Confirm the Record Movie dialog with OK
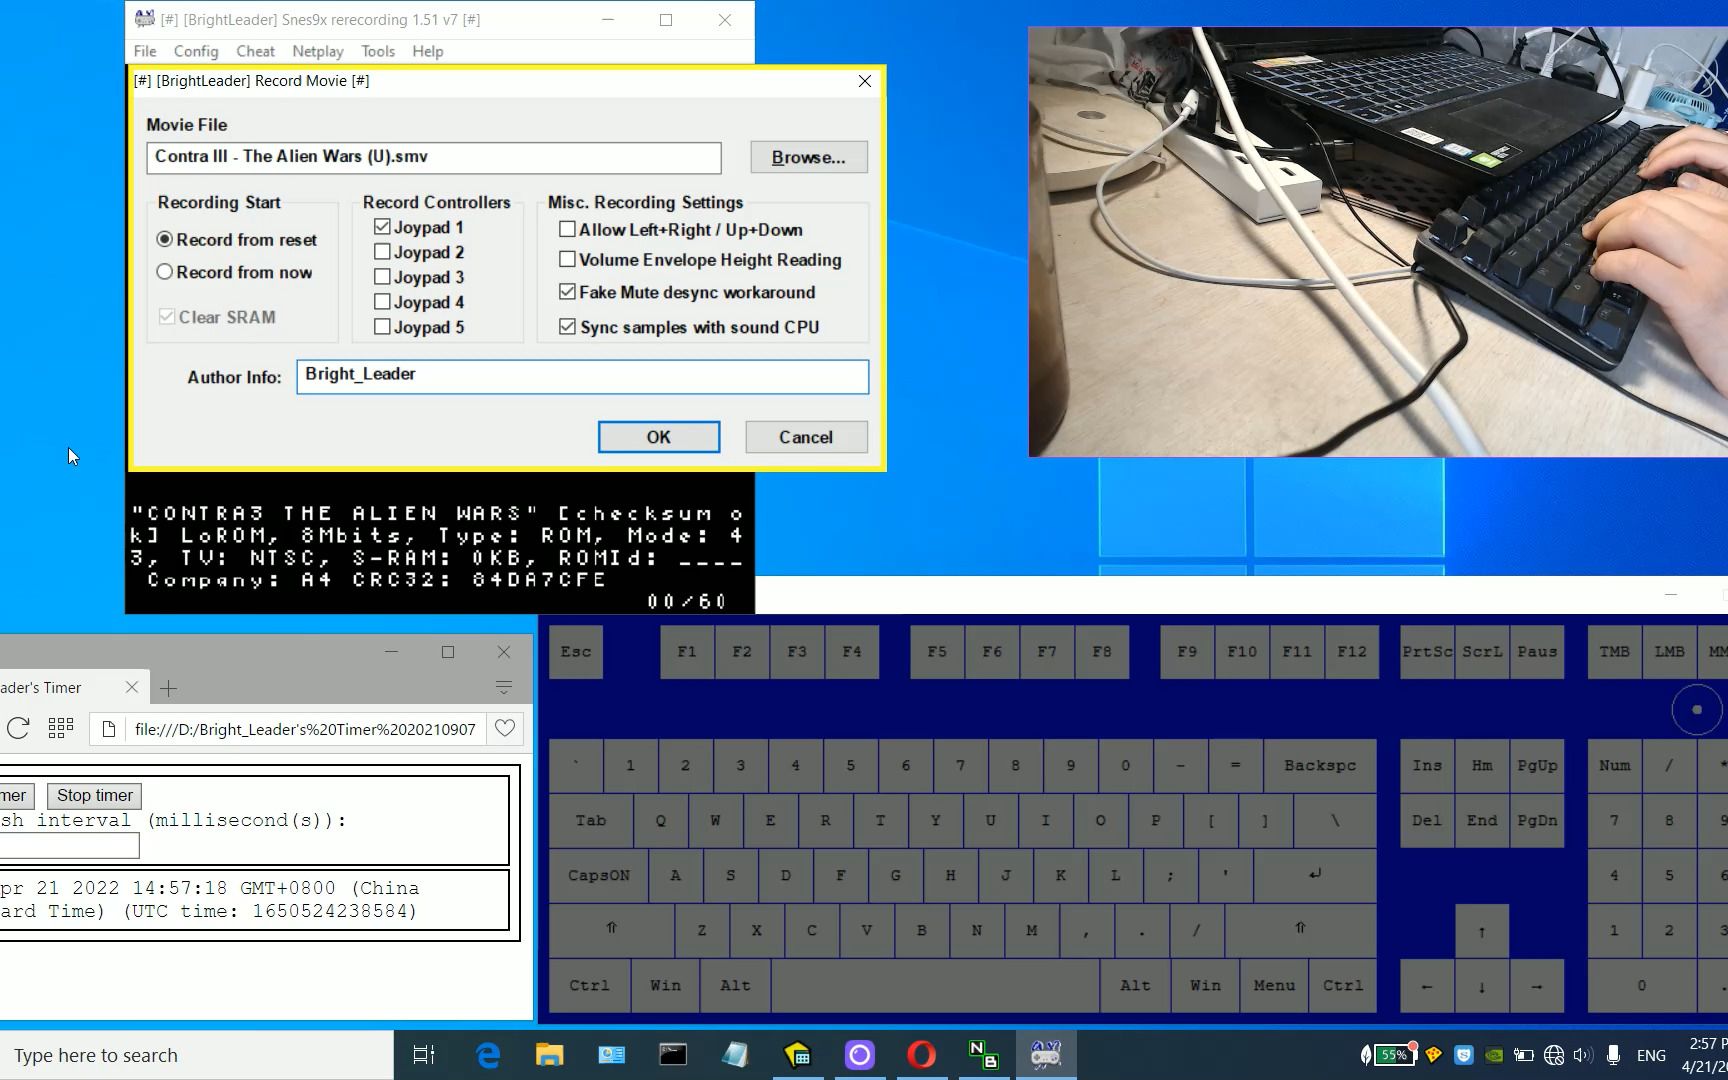The width and height of the screenshot is (1728, 1080). 659,437
